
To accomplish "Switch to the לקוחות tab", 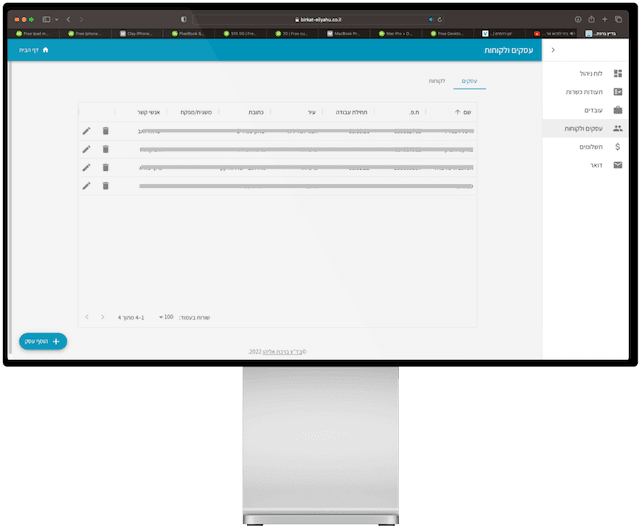I will 437,81.
